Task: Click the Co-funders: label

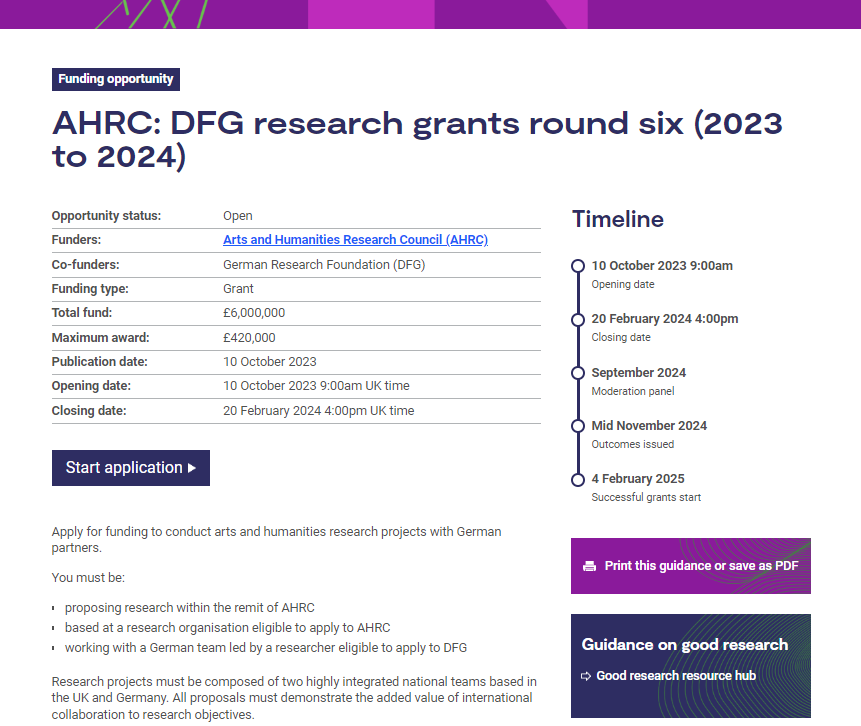Action: [86, 265]
